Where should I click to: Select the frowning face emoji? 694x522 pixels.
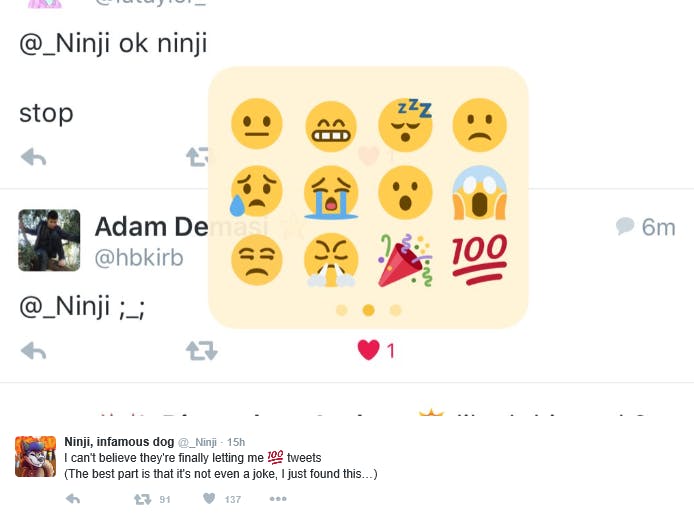point(480,125)
